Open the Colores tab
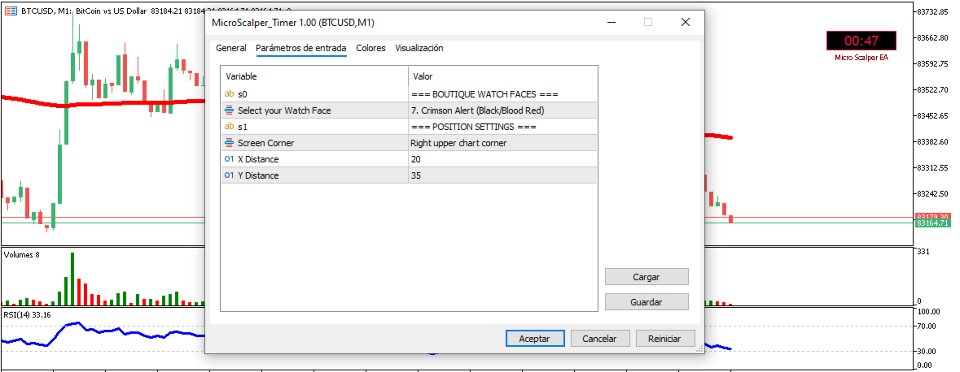960x372 pixels. click(370, 48)
